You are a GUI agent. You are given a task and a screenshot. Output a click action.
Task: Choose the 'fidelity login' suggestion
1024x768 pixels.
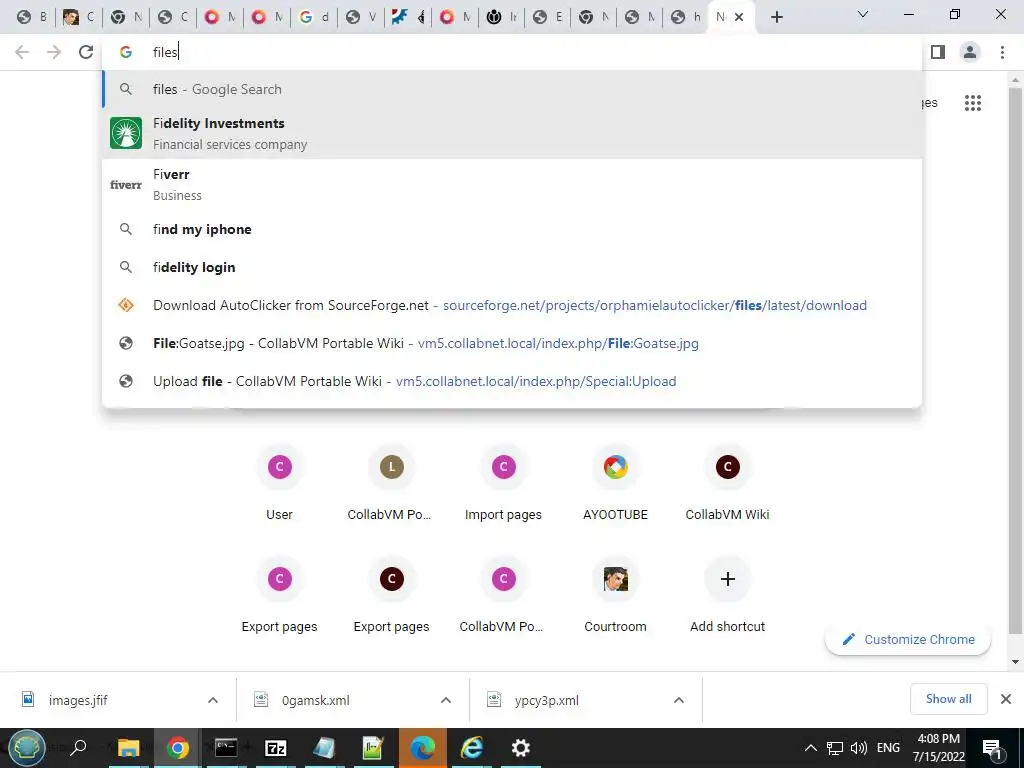point(512,267)
